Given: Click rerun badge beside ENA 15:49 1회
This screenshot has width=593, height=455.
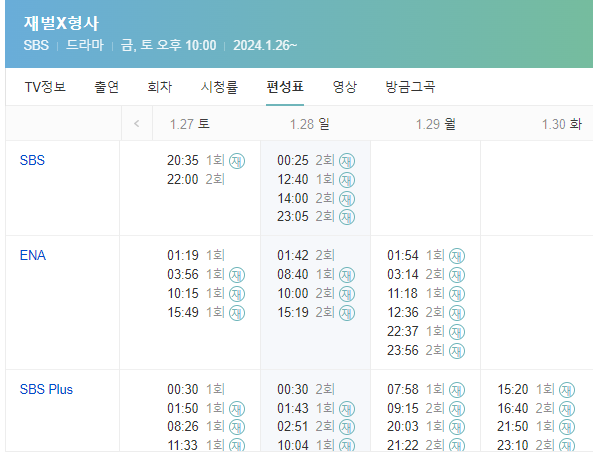Looking at the screenshot, I should coord(237,312).
